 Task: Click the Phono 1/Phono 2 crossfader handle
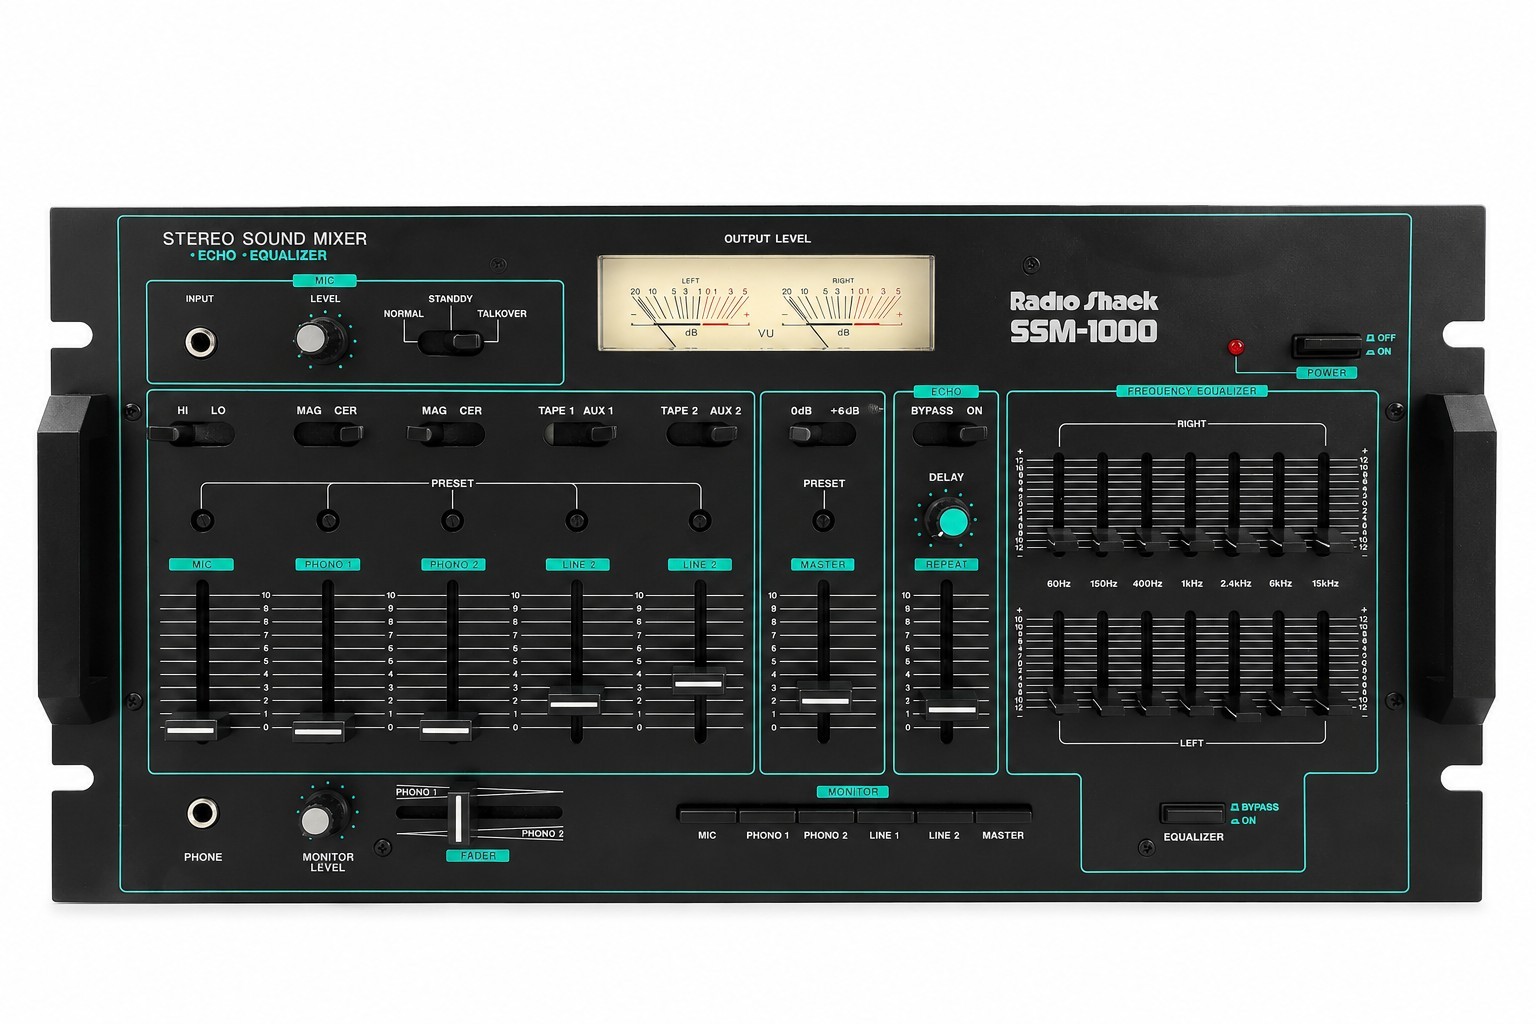(459, 816)
